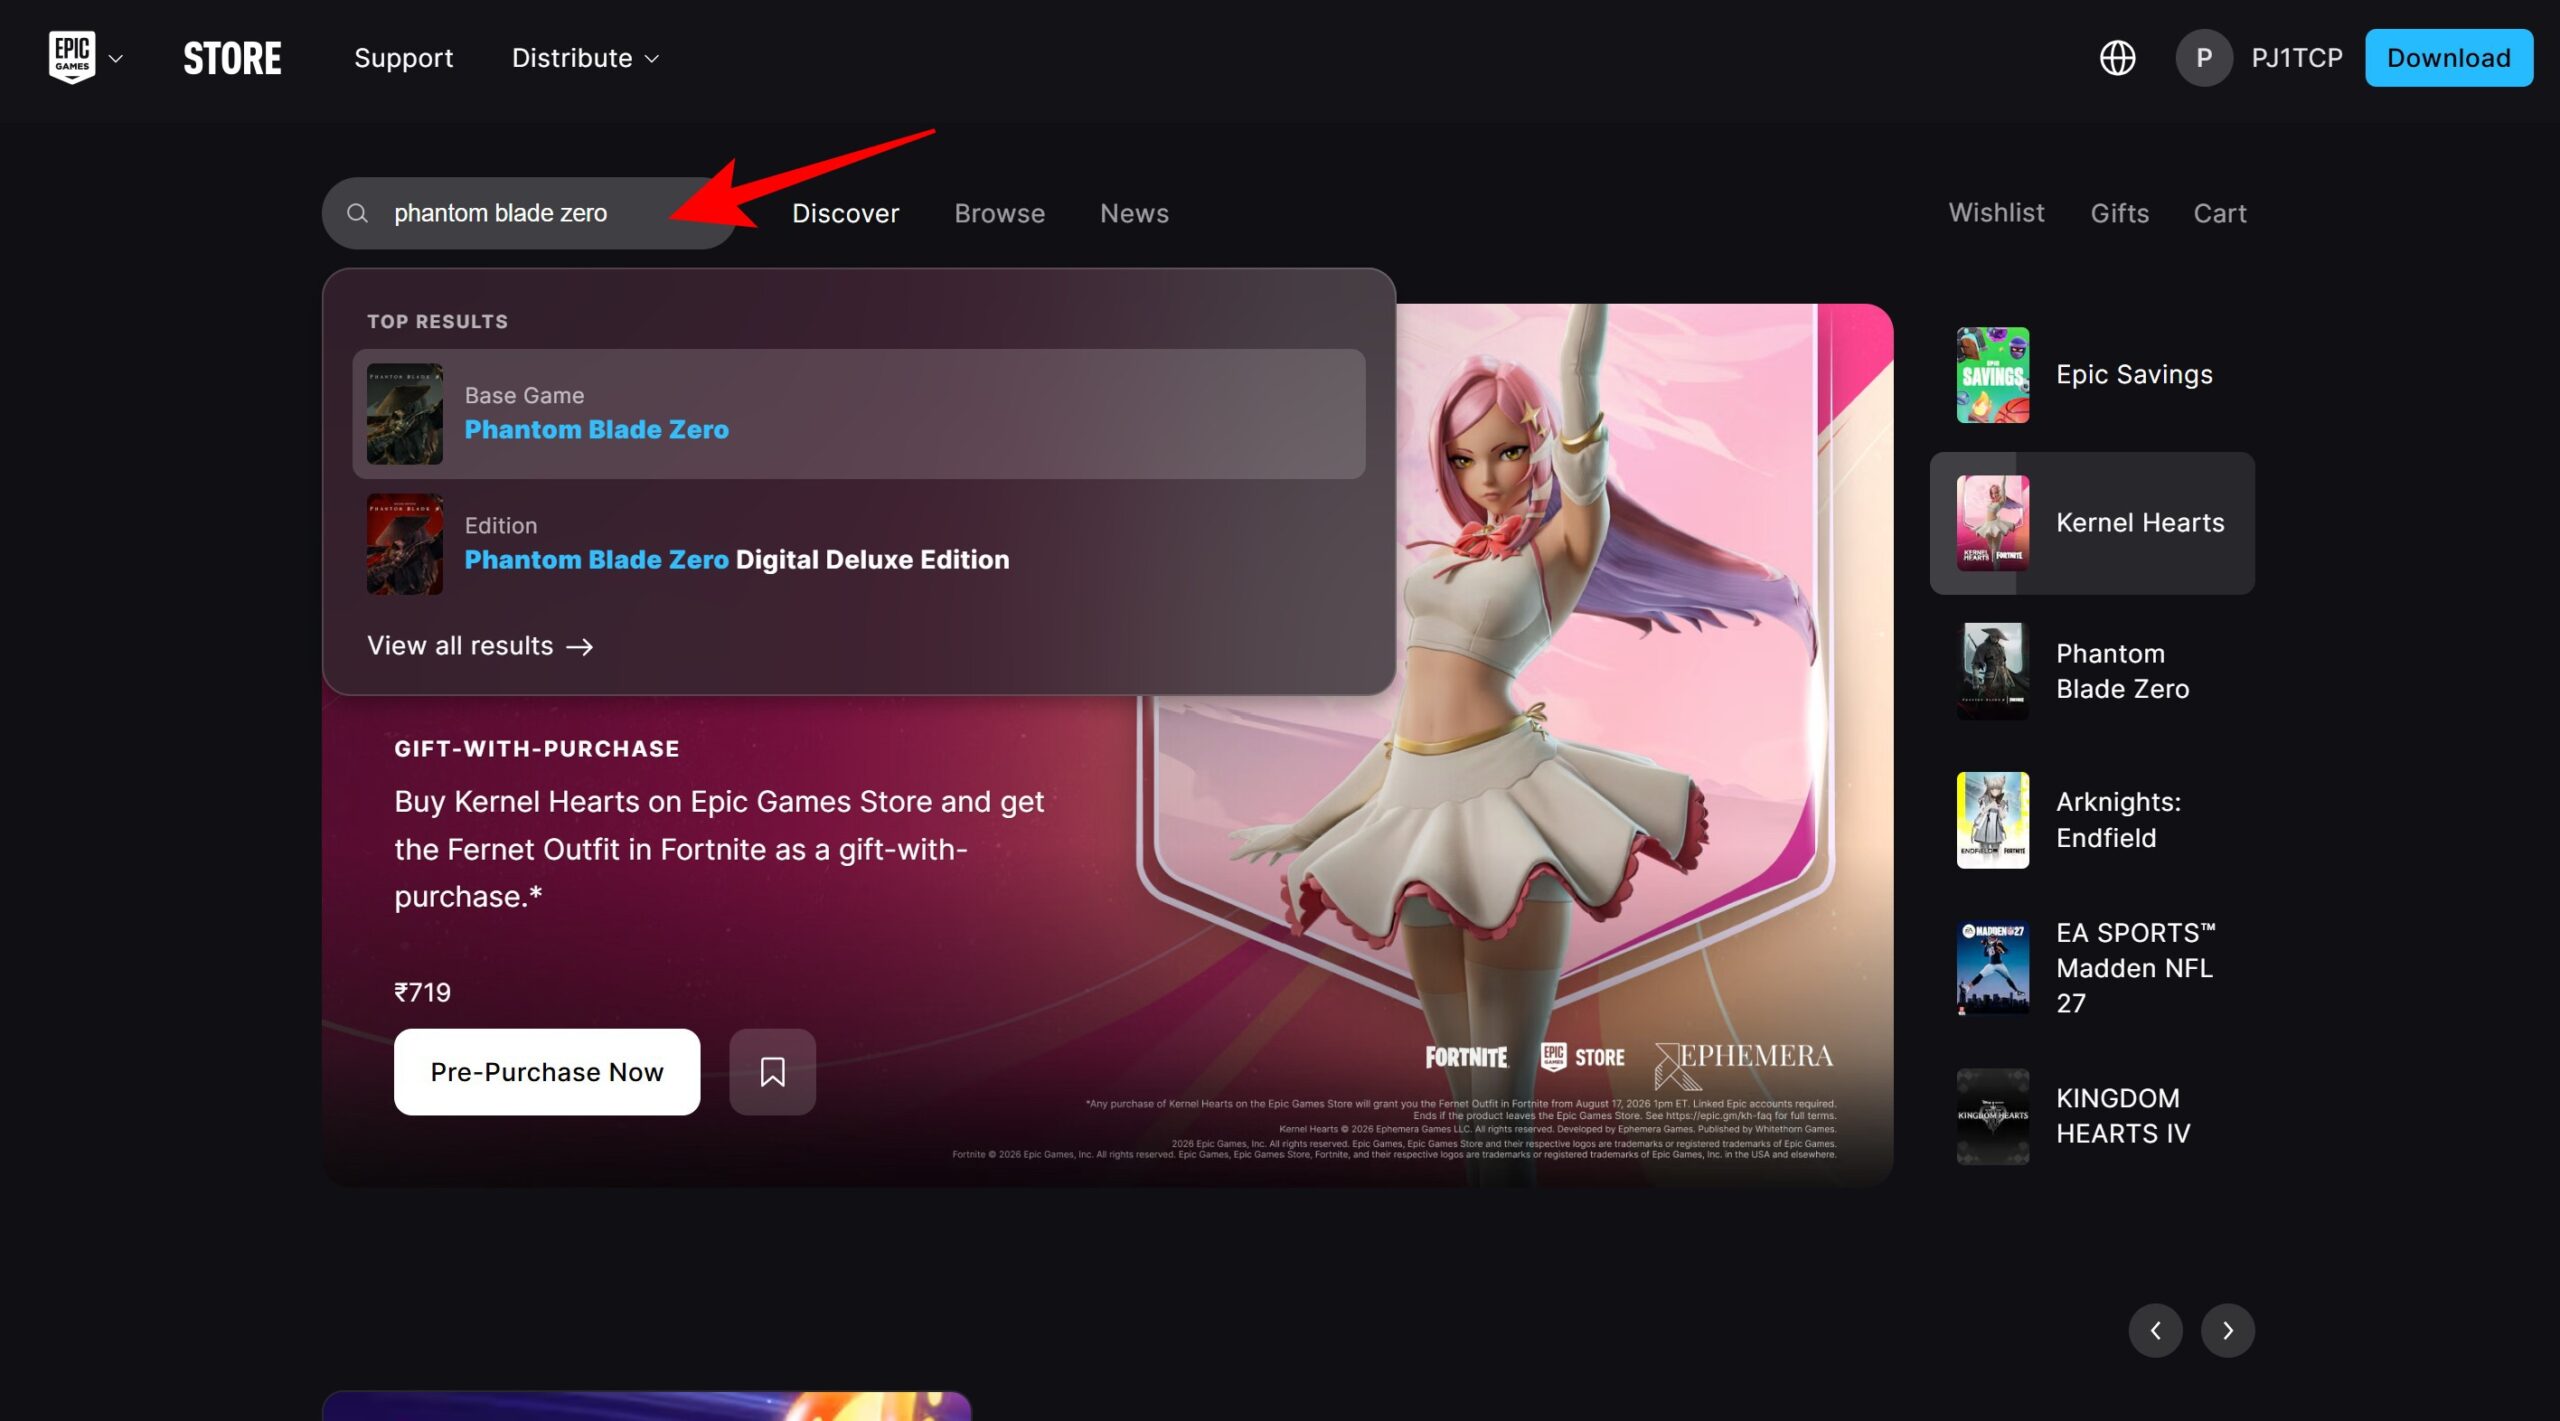2560x1421 pixels.
Task: Open the STORE home logo
Action: pos(232,58)
